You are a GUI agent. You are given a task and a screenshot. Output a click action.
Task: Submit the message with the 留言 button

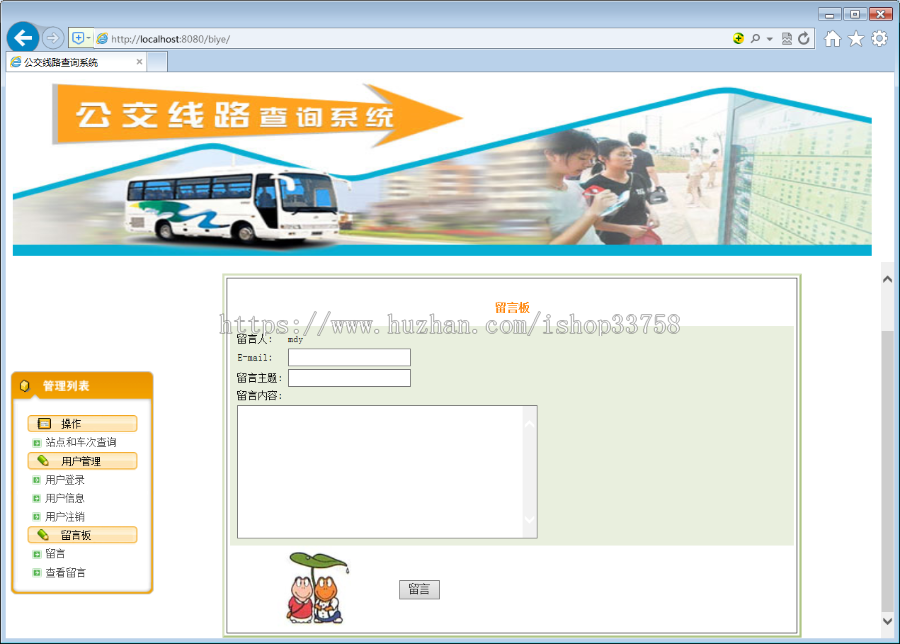point(418,589)
